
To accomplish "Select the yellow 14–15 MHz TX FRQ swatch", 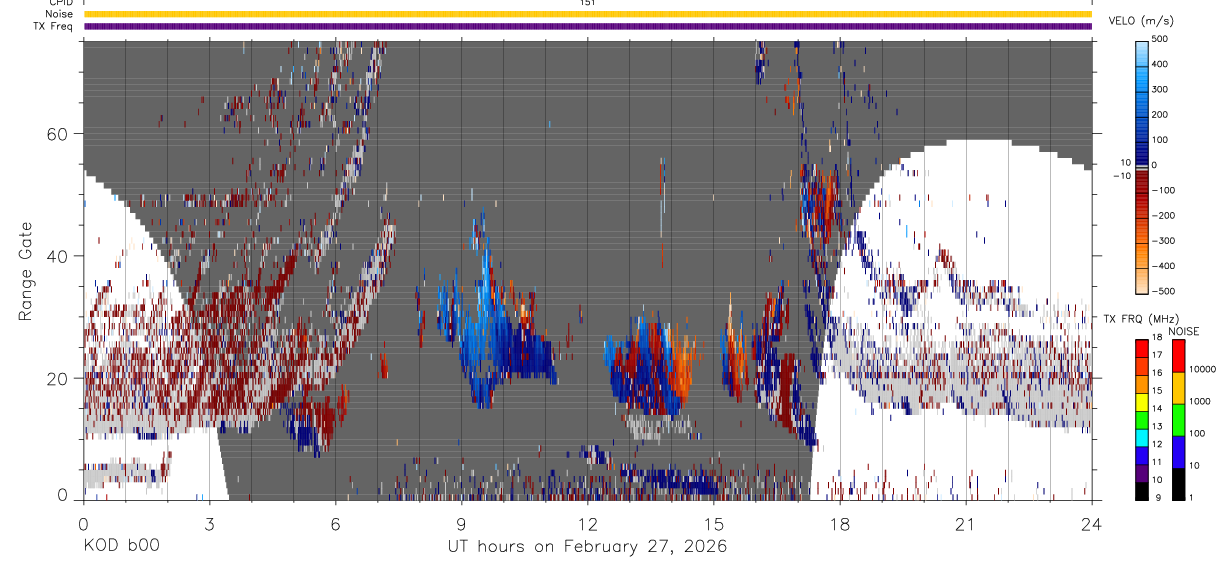I will (1142, 402).
